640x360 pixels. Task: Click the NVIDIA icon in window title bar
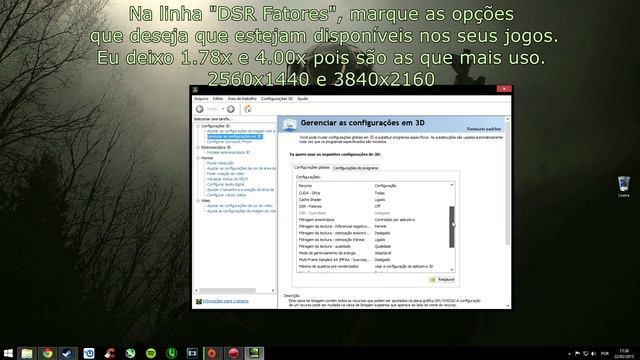pos(196,90)
